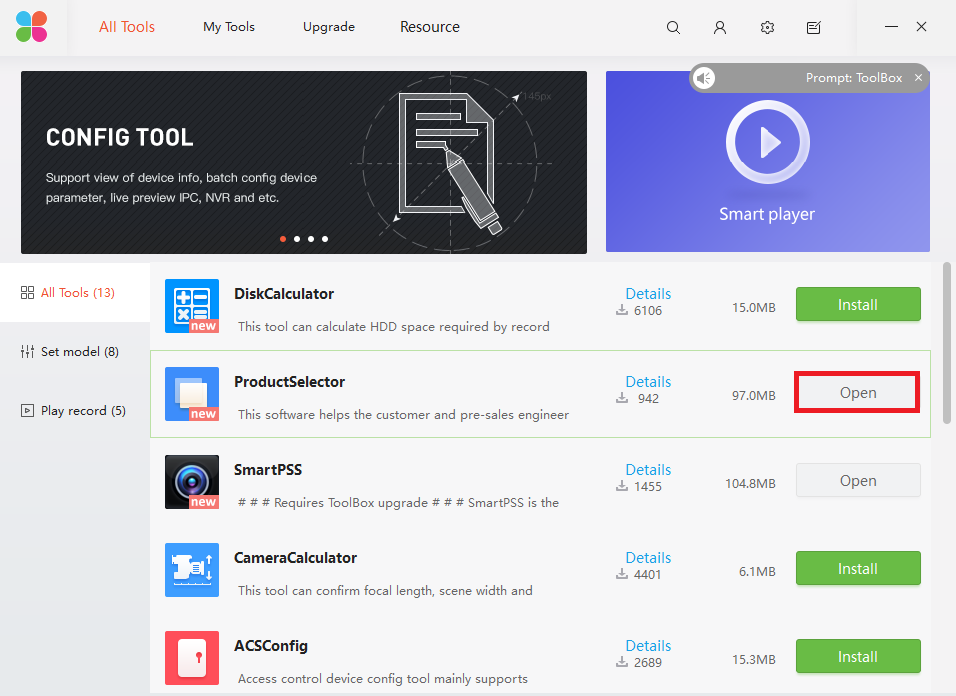Click the Set model sliders icon
The width and height of the screenshot is (956, 696).
pyautogui.click(x=27, y=352)
